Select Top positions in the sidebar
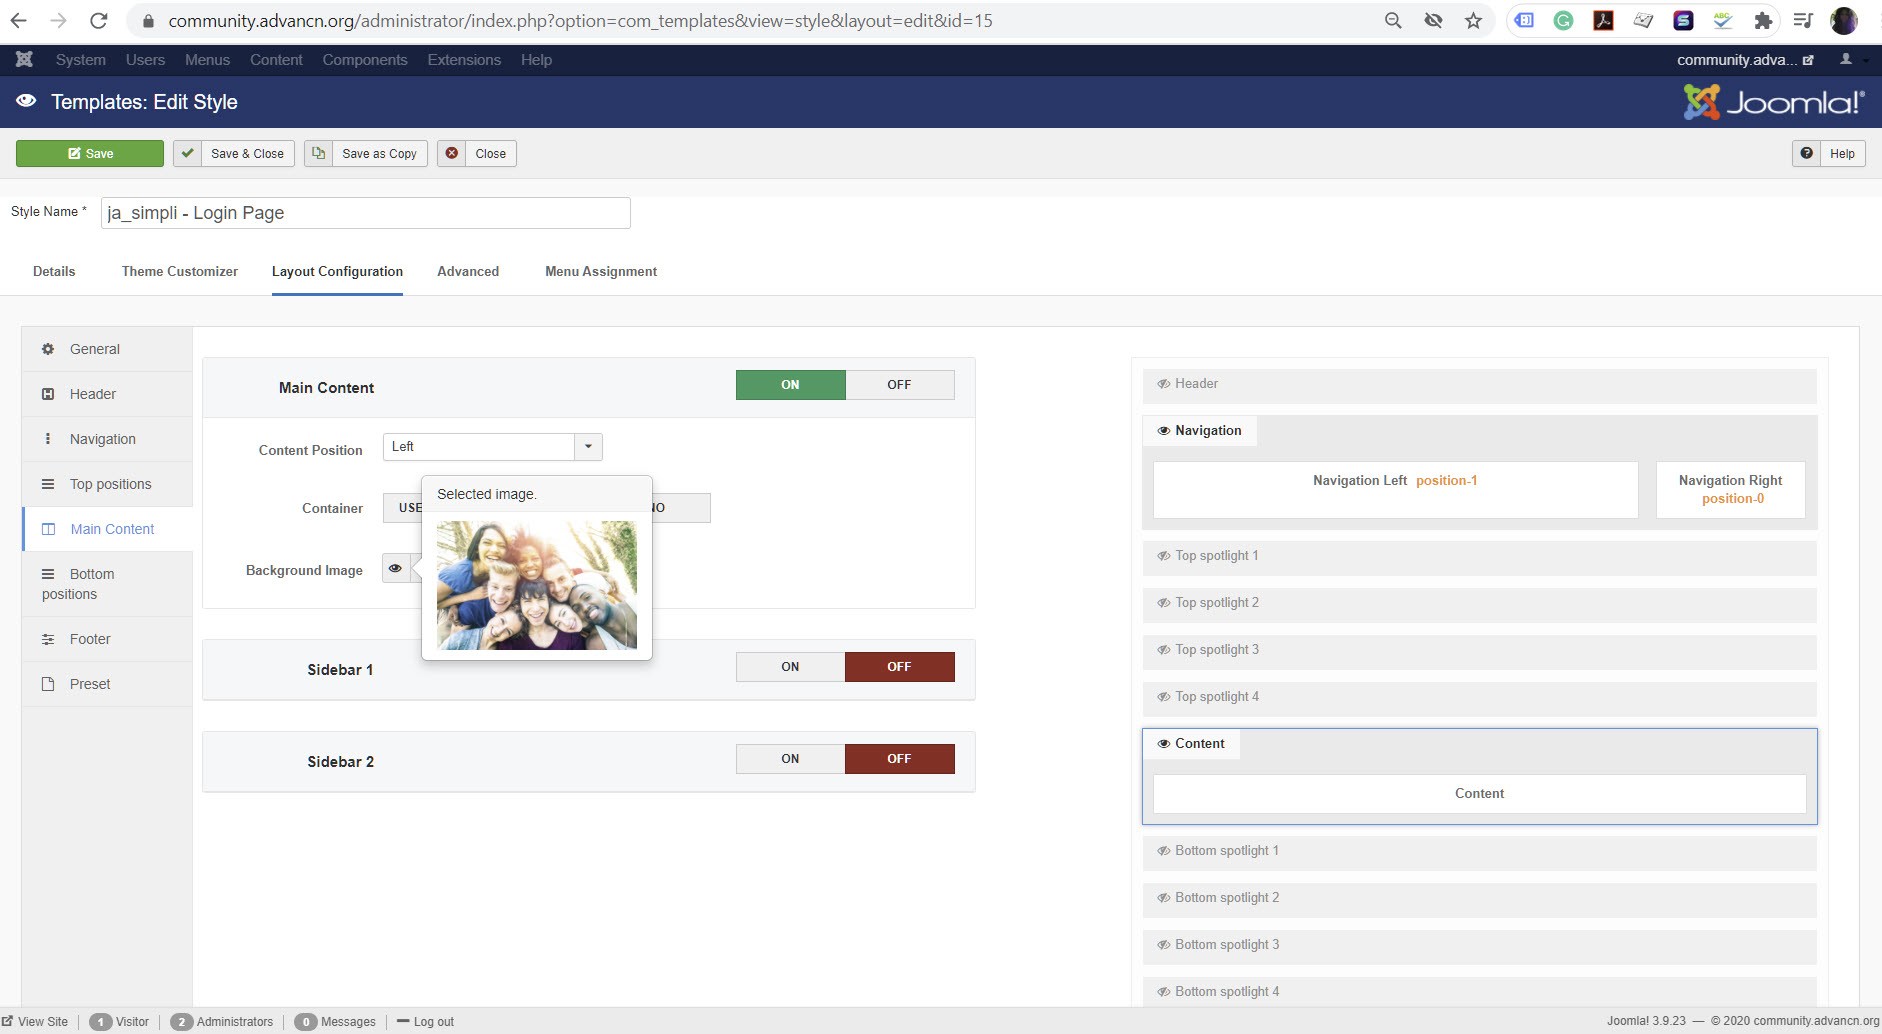 pyautogui.click(x=107, y=484)
